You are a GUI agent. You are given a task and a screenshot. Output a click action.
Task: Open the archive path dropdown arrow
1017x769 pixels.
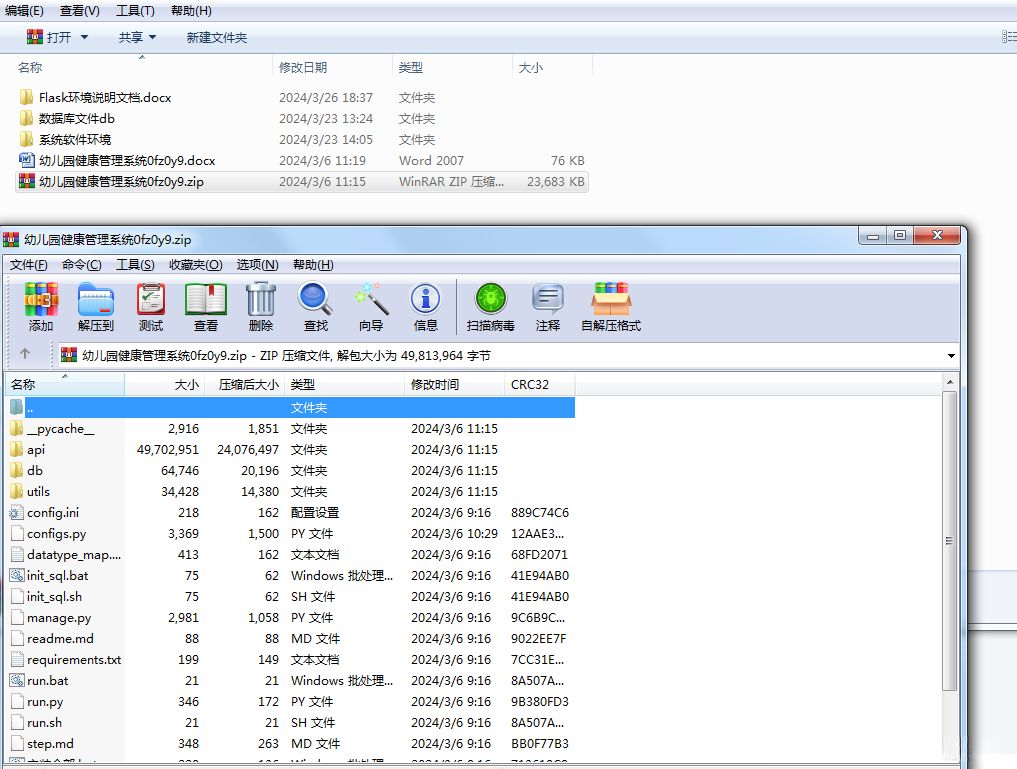coord(951,355)
